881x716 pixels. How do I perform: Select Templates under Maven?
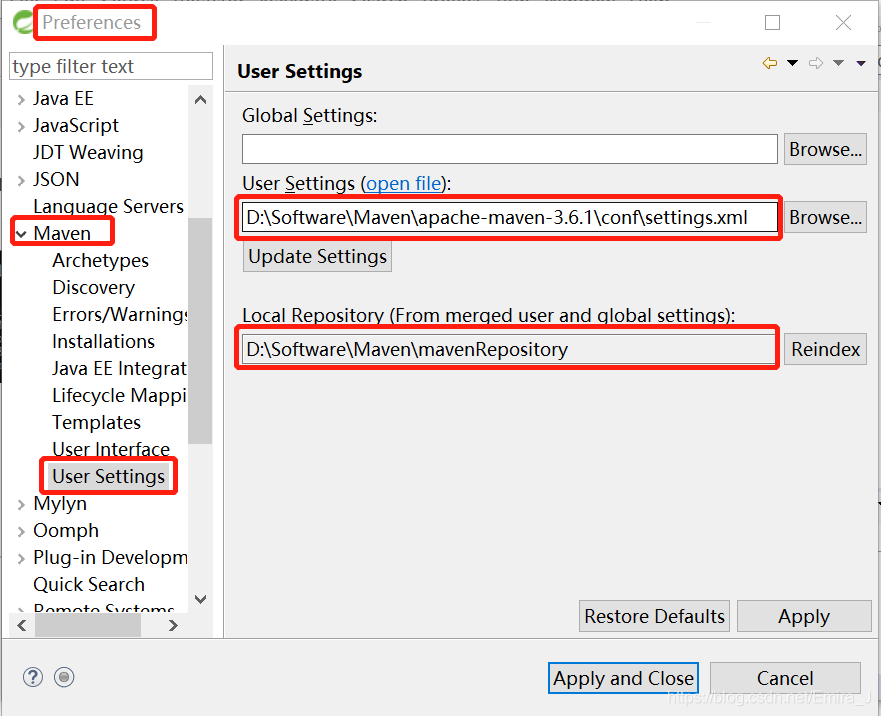(97, 422)
